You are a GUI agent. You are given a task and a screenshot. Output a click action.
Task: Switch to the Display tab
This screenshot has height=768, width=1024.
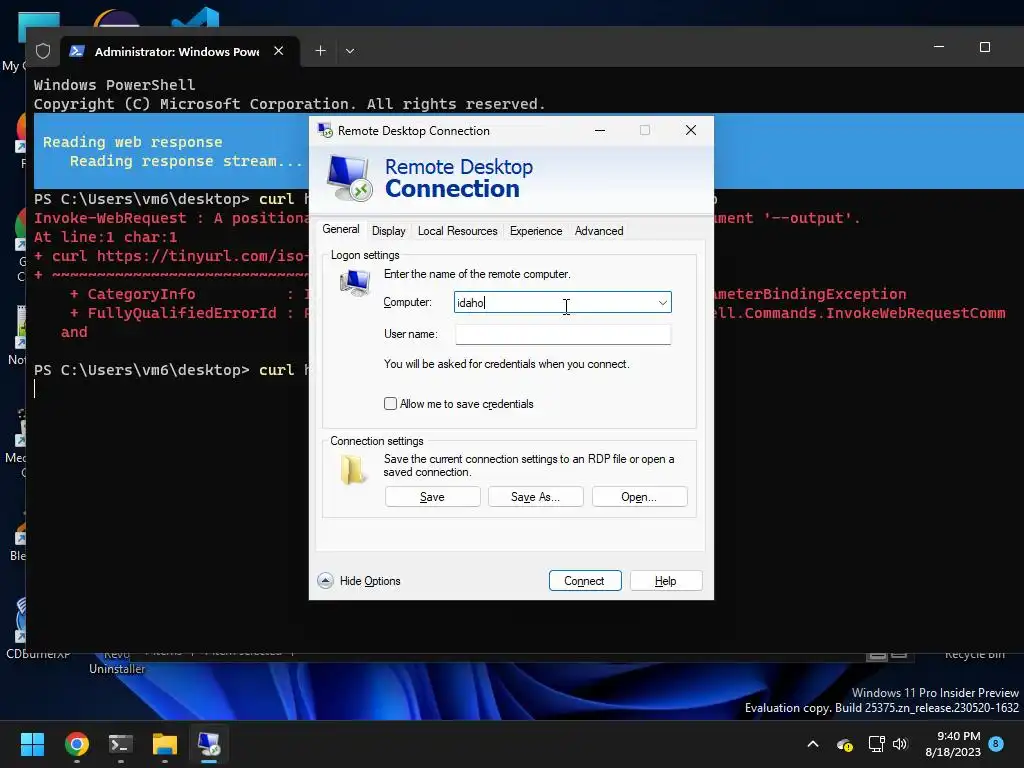(389, 231)
